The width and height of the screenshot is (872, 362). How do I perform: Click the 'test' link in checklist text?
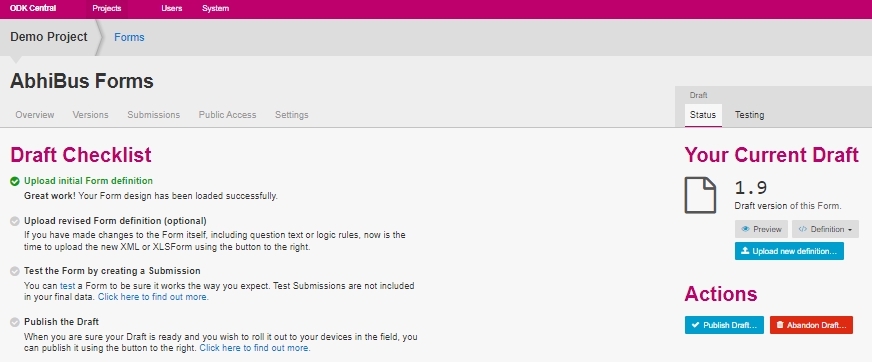(67, 286)
